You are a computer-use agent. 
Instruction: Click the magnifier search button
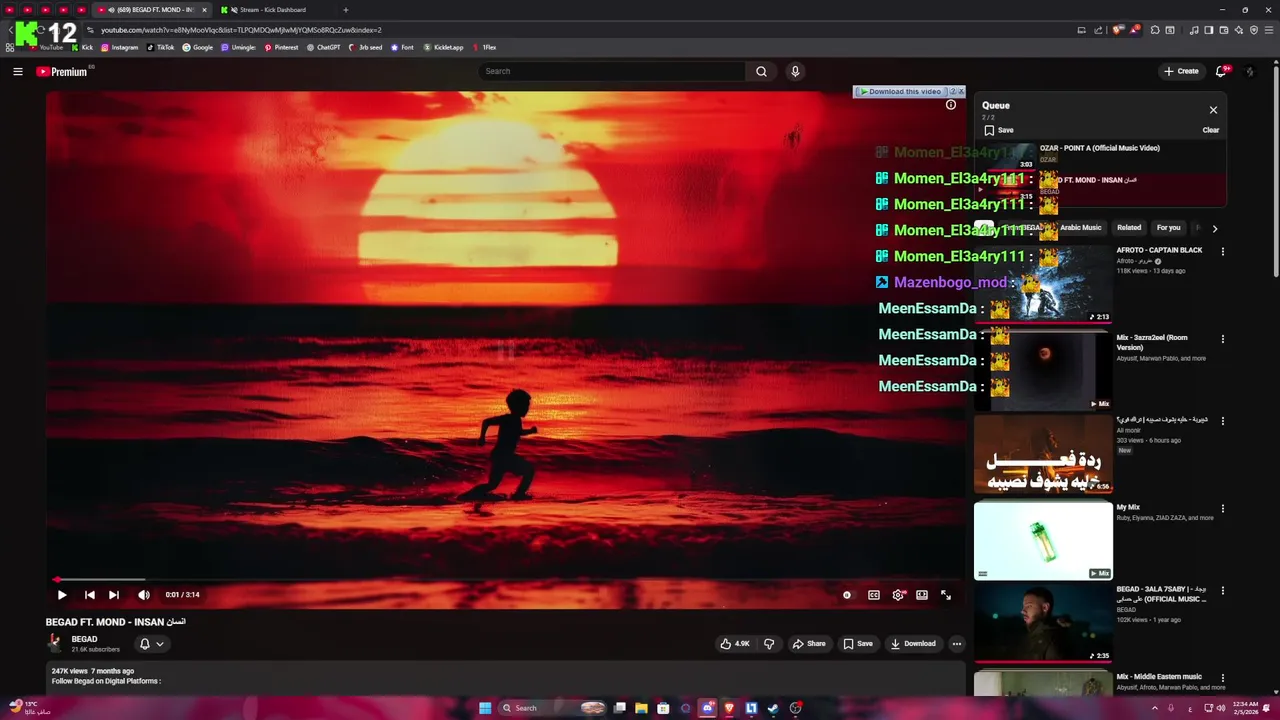tap(761, 71)
